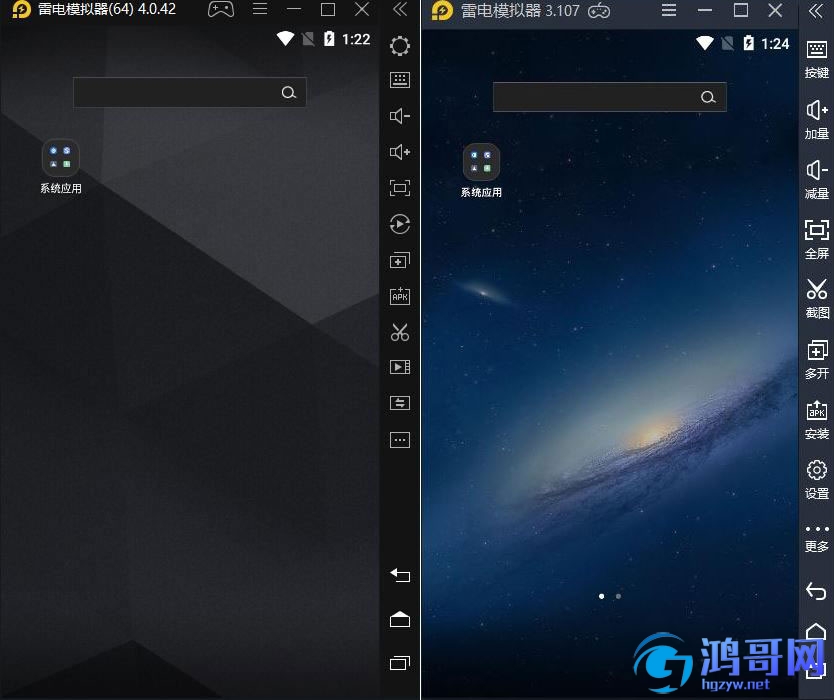Click search box in 3.107 emulator
Image resolution: width=834 pixels, height=700 pixels.
(610, 97)
